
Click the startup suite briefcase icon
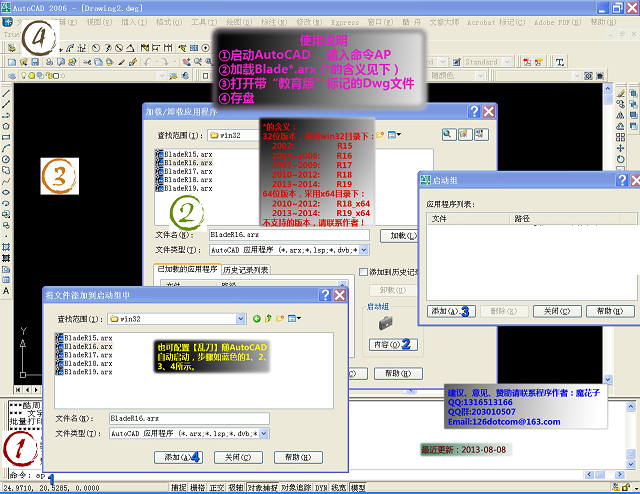click(384, 322)
